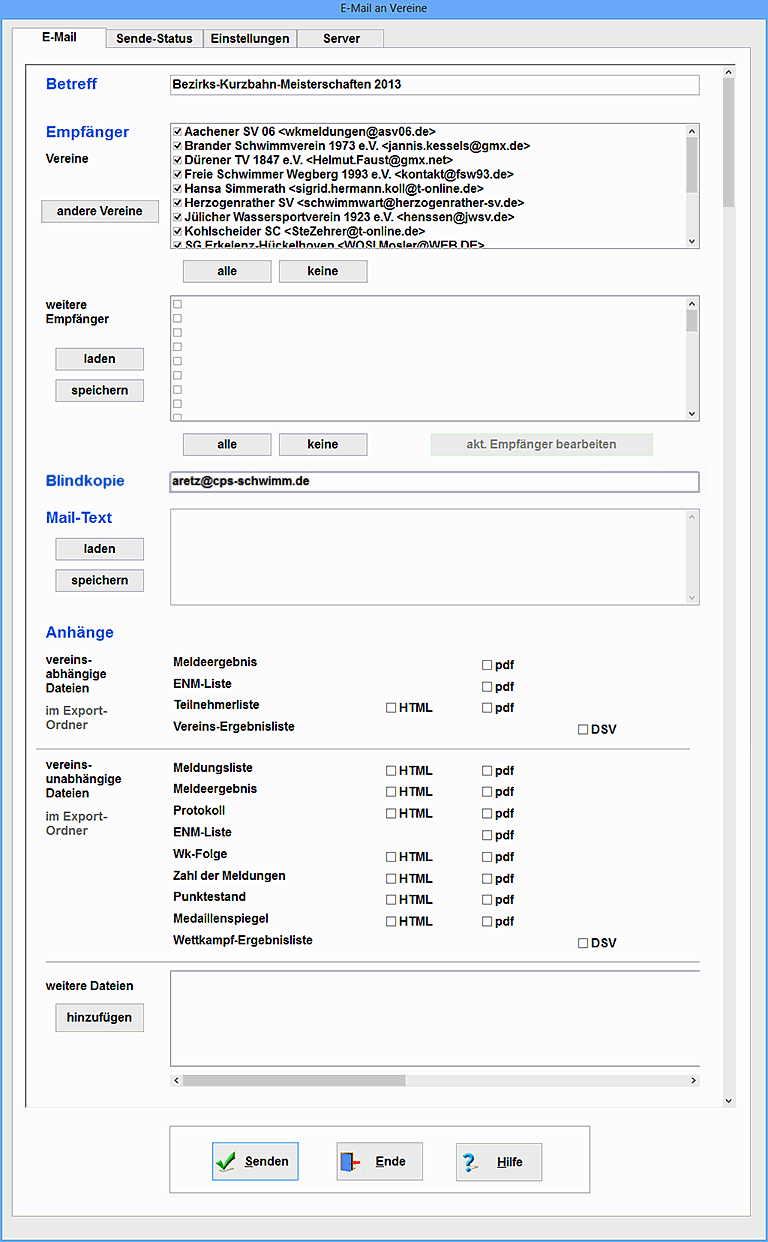Select alle under the Vereine list

pyautogui.click(x=227, y=271)
